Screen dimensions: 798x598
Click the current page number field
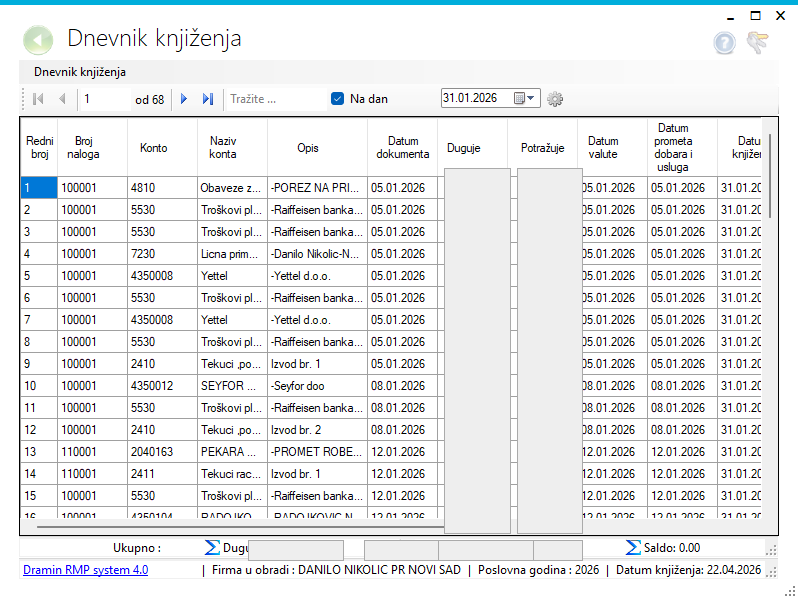[104, 99]
